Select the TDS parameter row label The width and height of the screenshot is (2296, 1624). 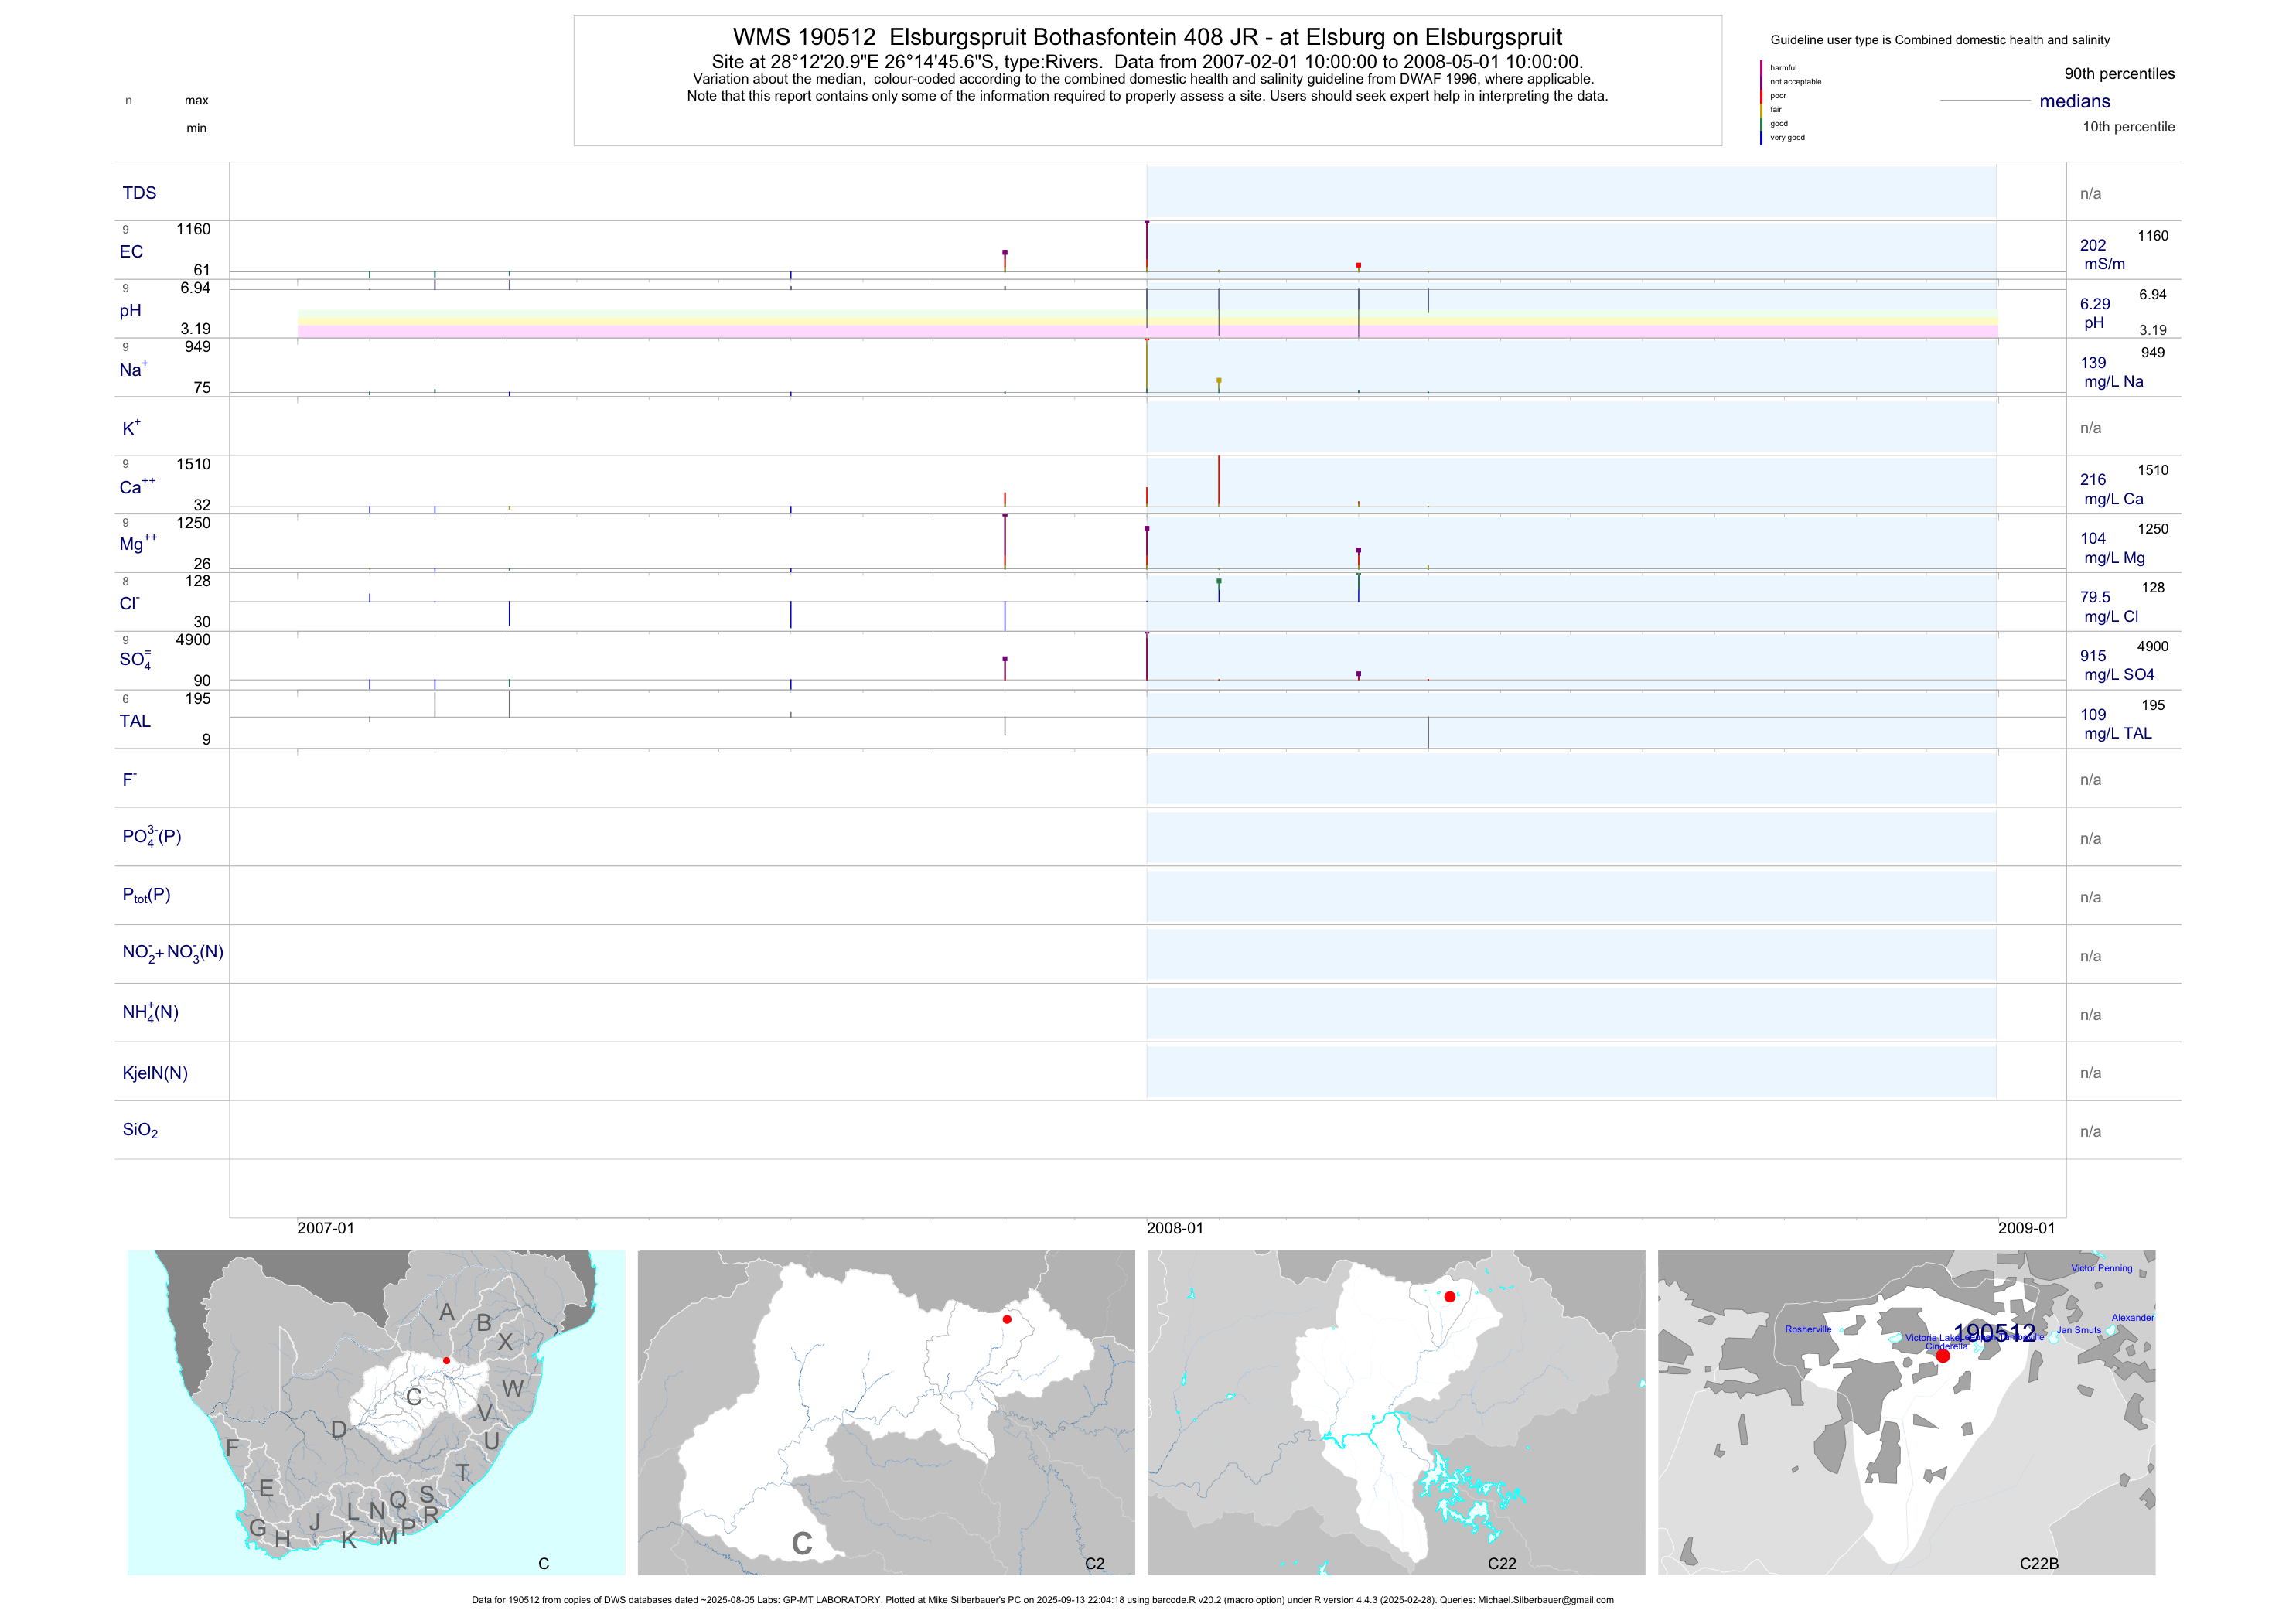(139, 193)
